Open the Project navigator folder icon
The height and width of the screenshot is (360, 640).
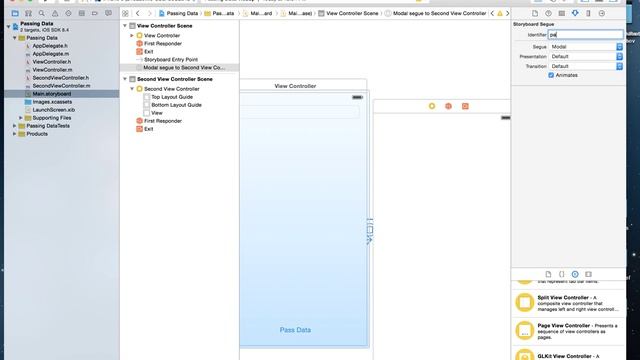coord(15,13)
